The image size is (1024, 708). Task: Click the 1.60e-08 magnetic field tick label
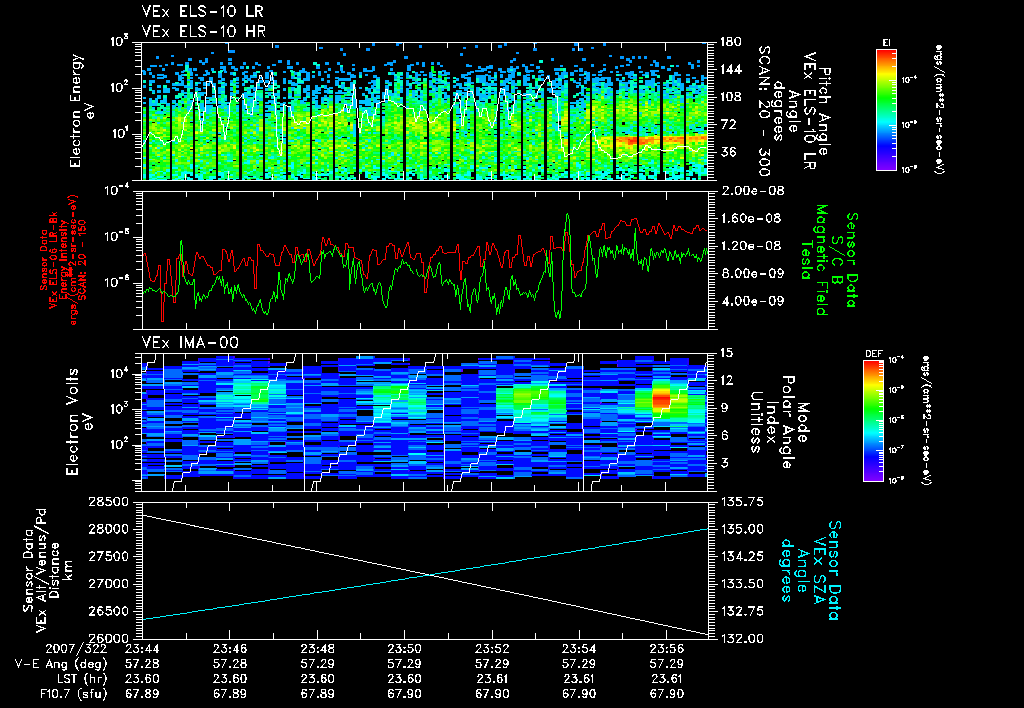(x=752, y=218)
